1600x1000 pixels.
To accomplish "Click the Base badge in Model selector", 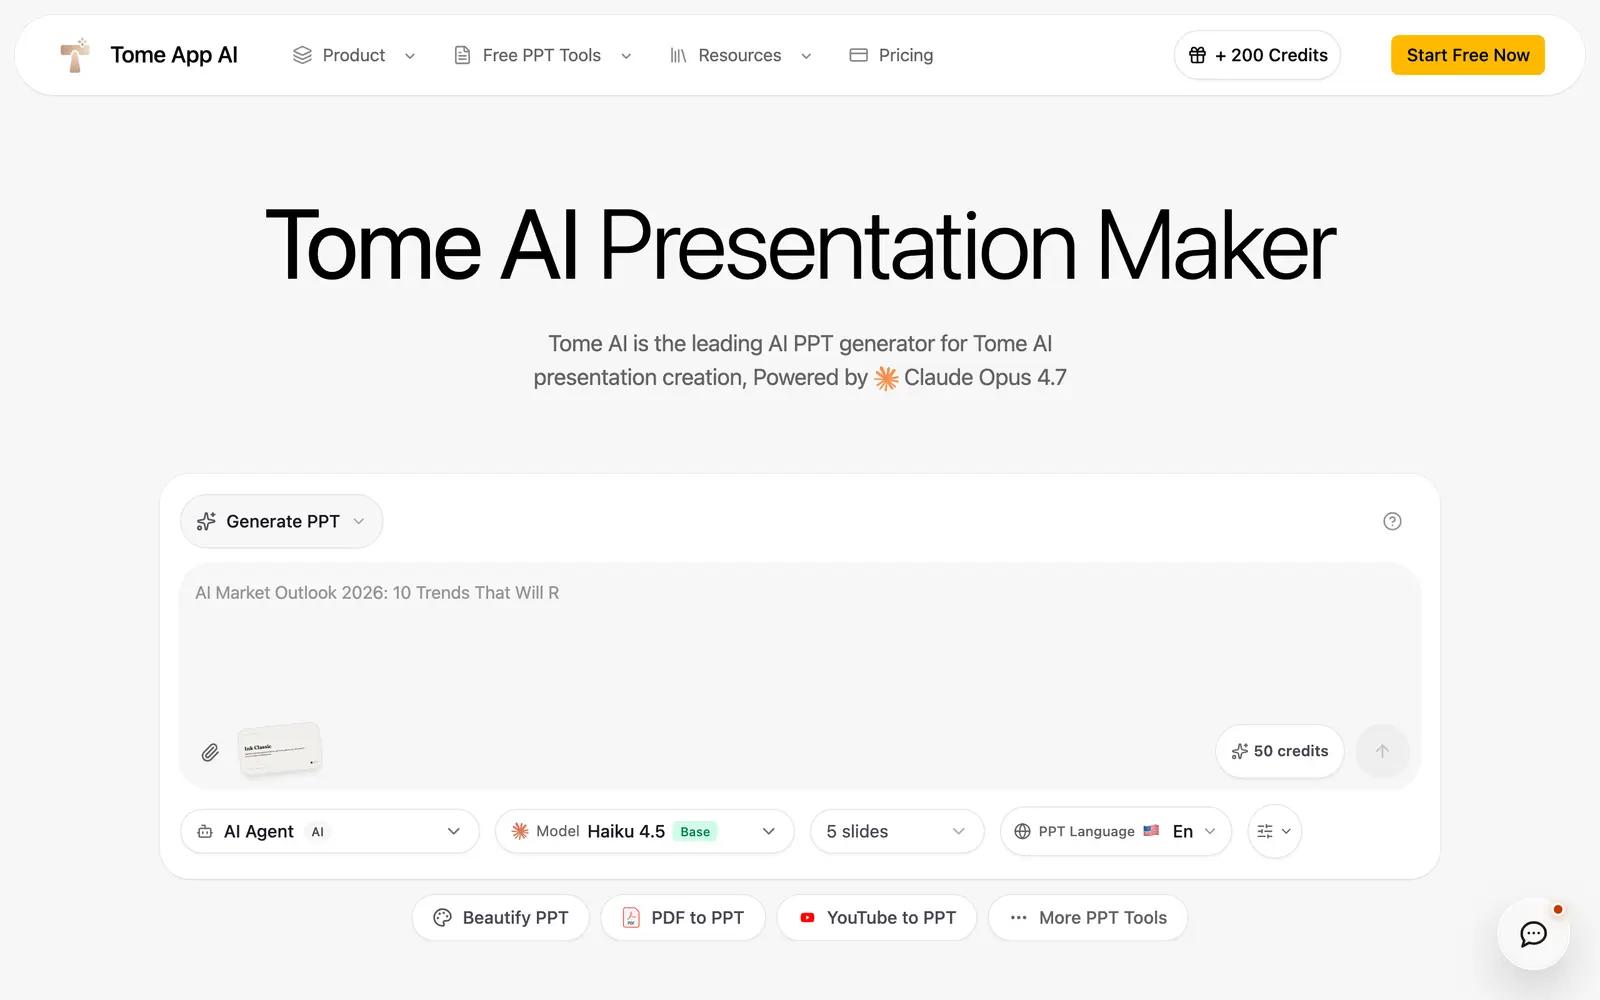I will pos(695,831).
